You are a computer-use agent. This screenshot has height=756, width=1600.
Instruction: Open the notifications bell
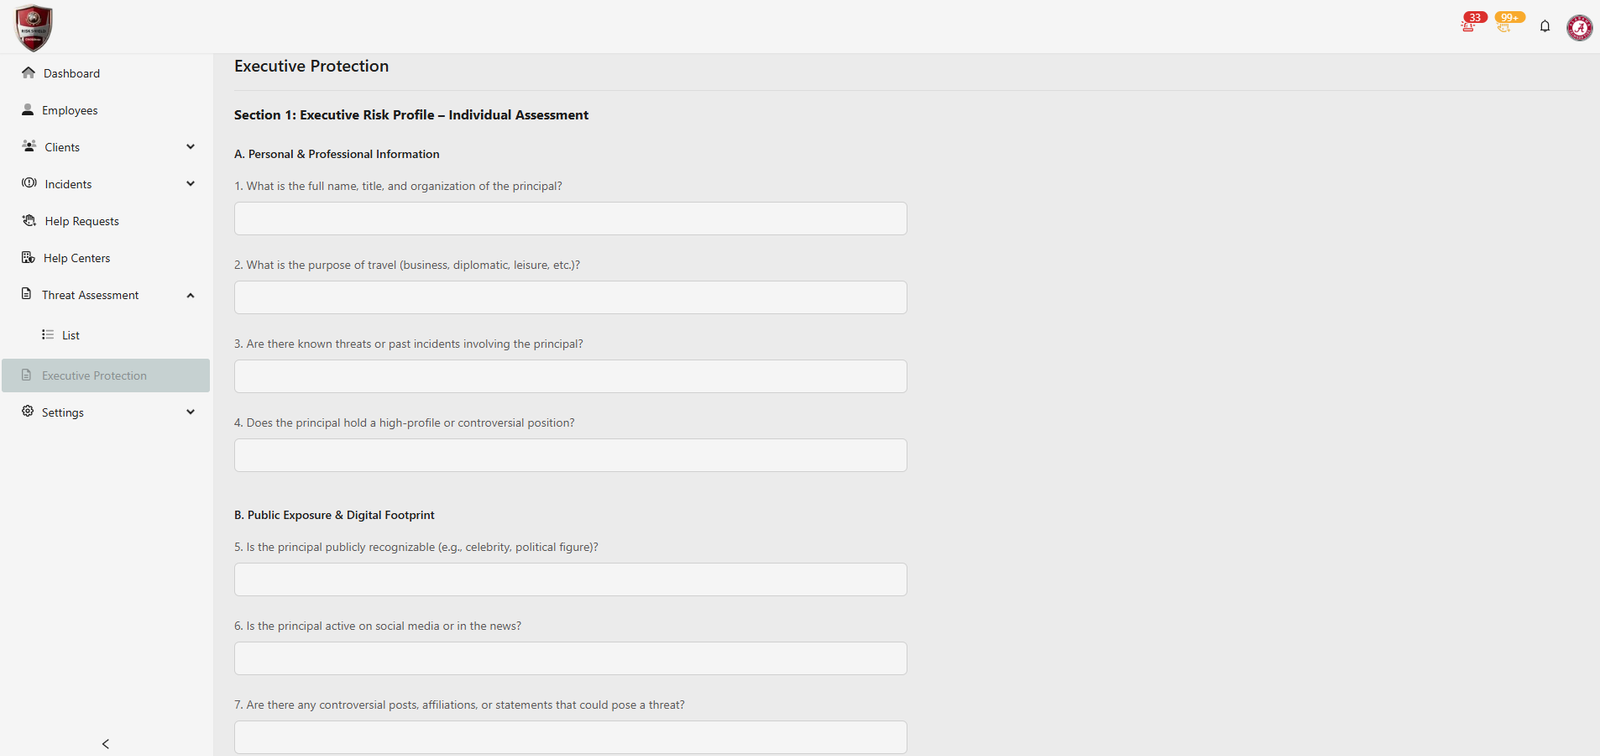(1545, 26)
